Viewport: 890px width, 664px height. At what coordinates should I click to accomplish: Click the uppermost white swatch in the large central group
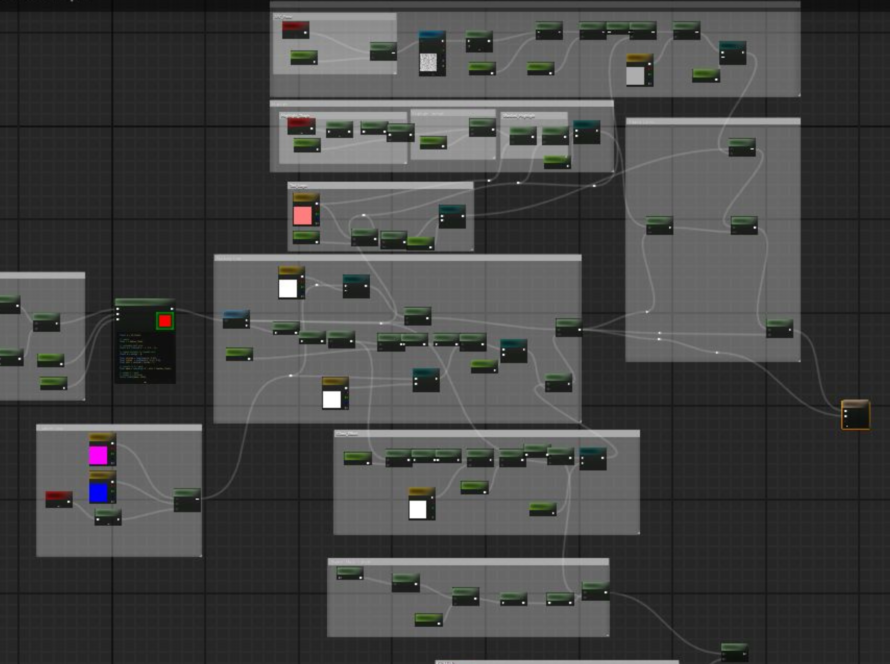click(x=290, y=287)
